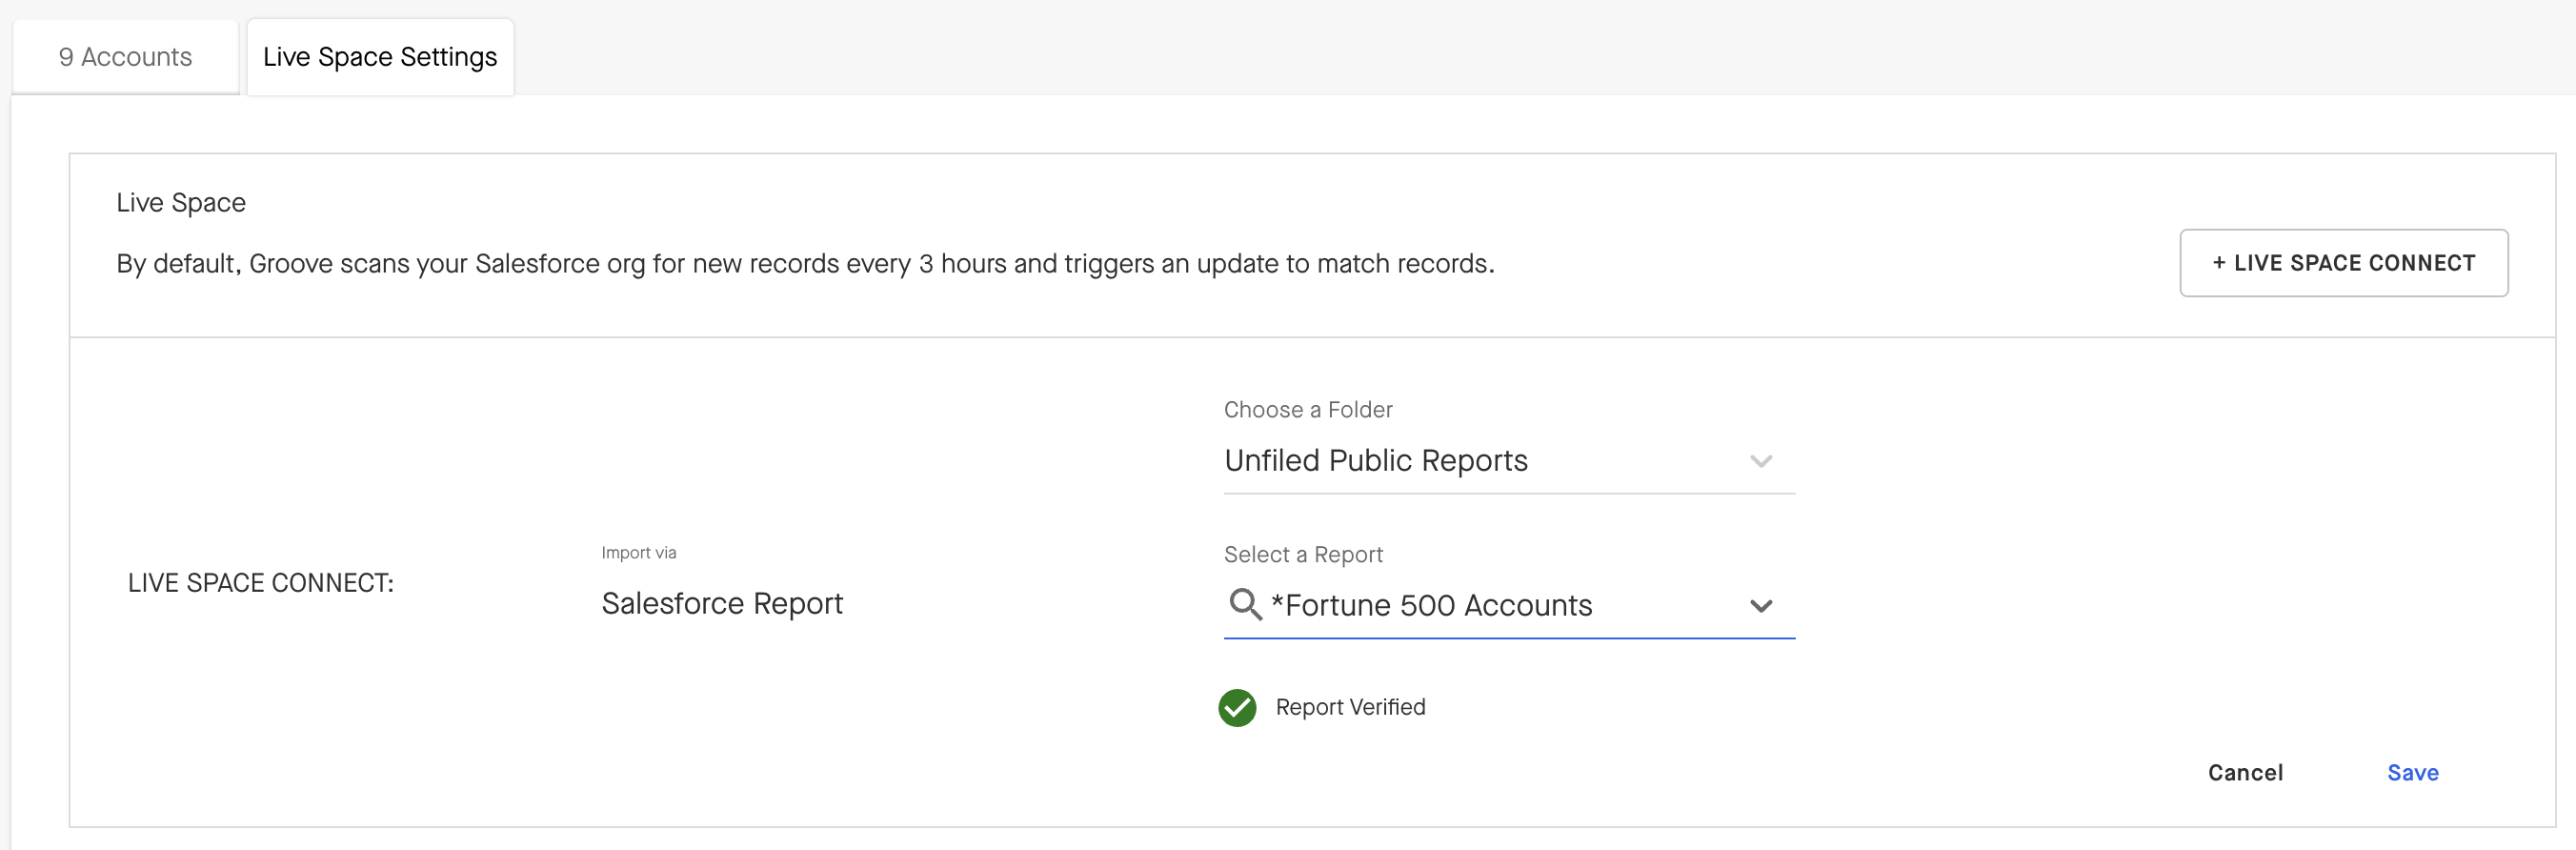Select the Unfiled Public Reports folder field

(x=1376, y=461)
